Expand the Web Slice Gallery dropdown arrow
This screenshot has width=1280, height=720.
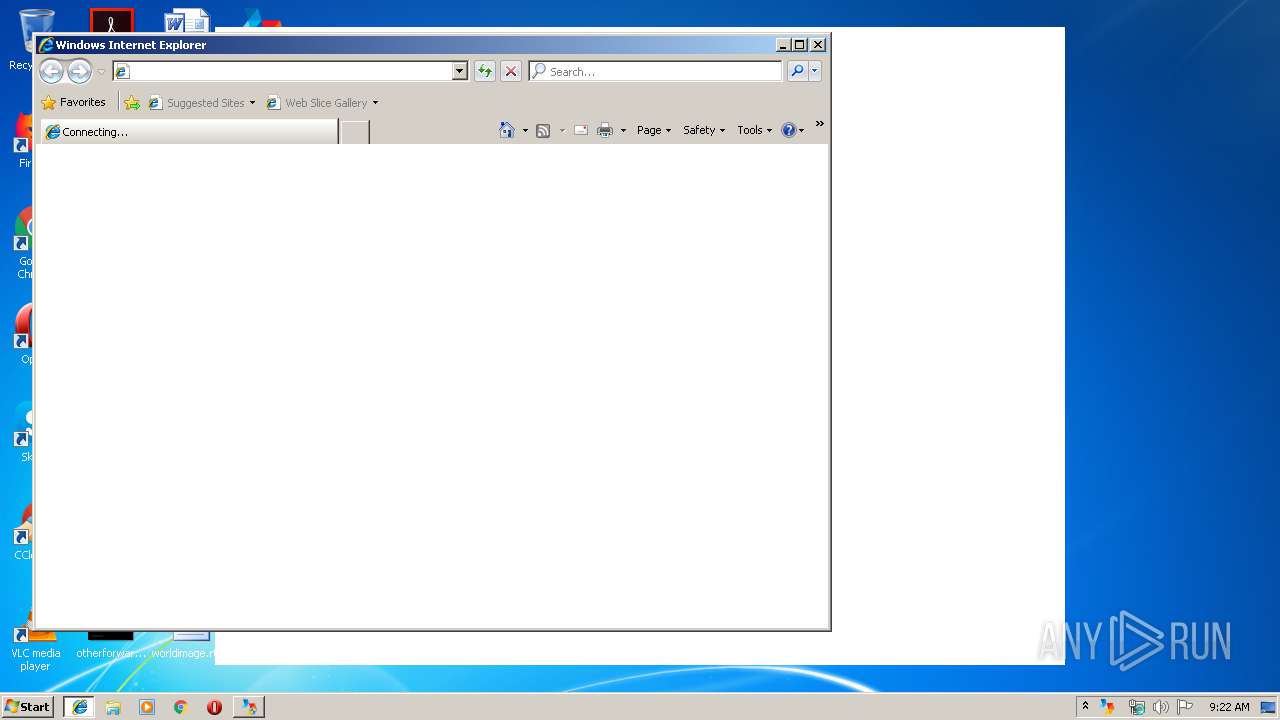(375, 103)
